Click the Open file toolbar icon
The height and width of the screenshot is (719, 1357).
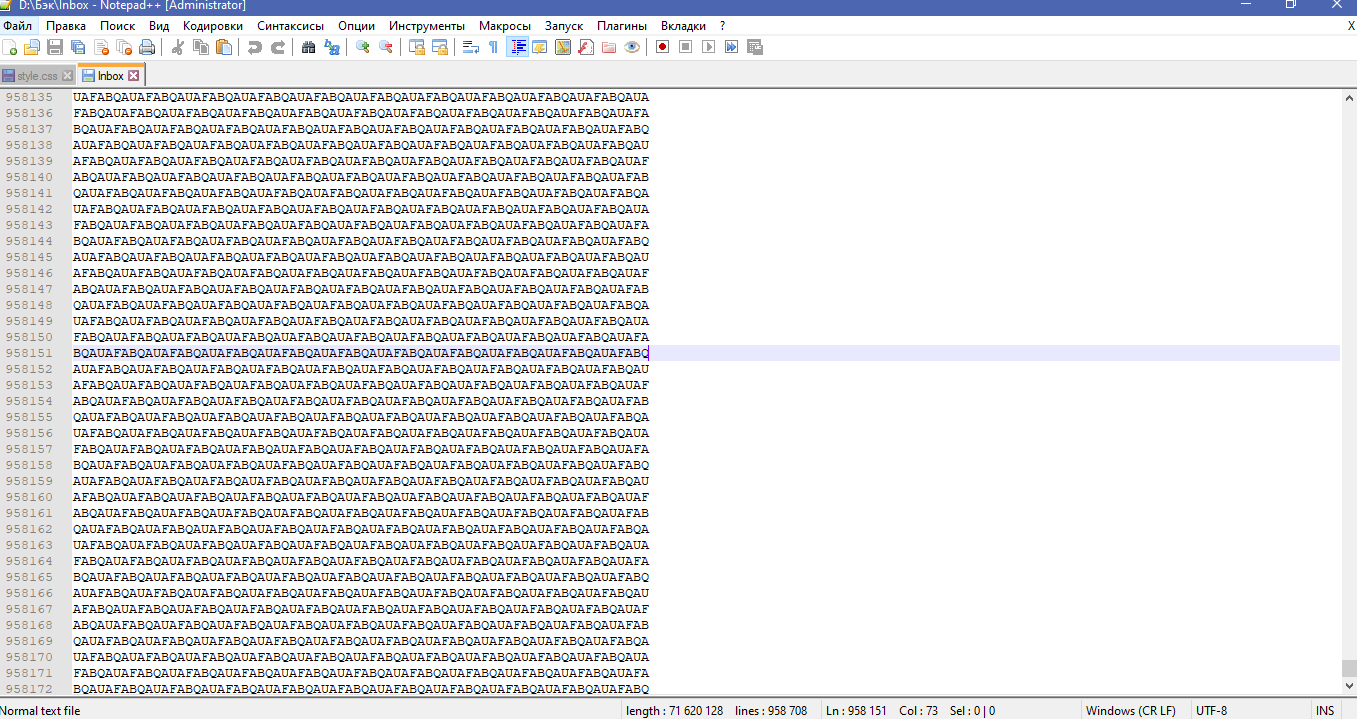31,47
